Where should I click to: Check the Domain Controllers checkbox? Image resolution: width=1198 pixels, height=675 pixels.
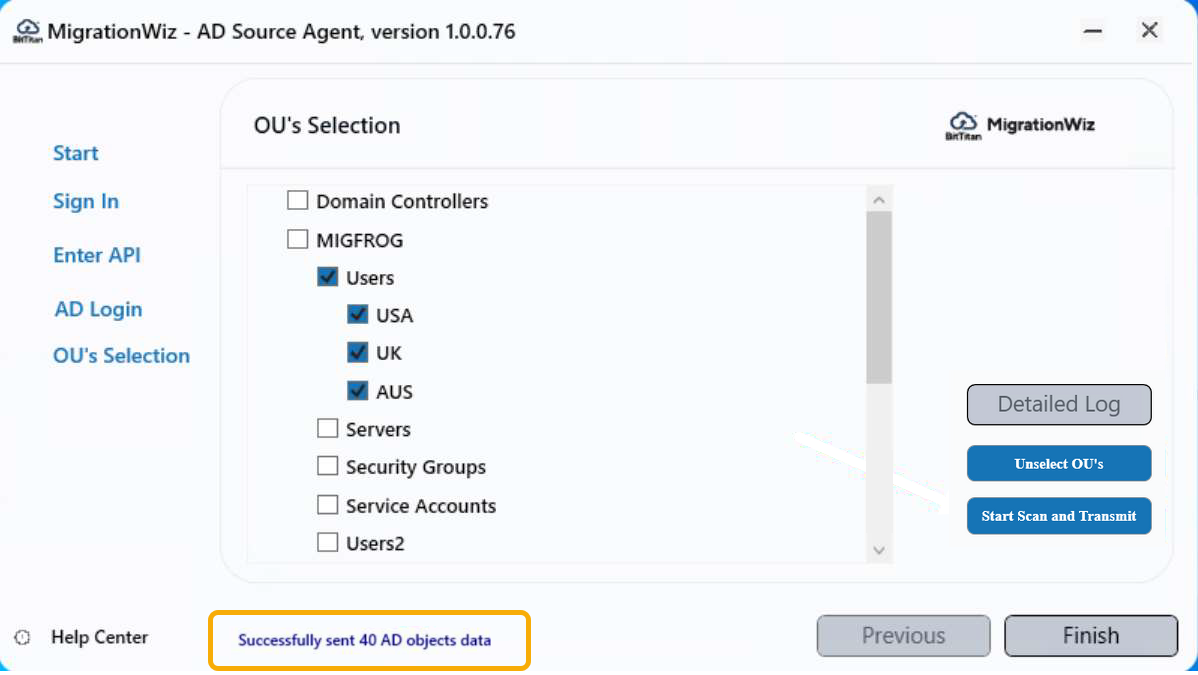click(x=297, y=200)
